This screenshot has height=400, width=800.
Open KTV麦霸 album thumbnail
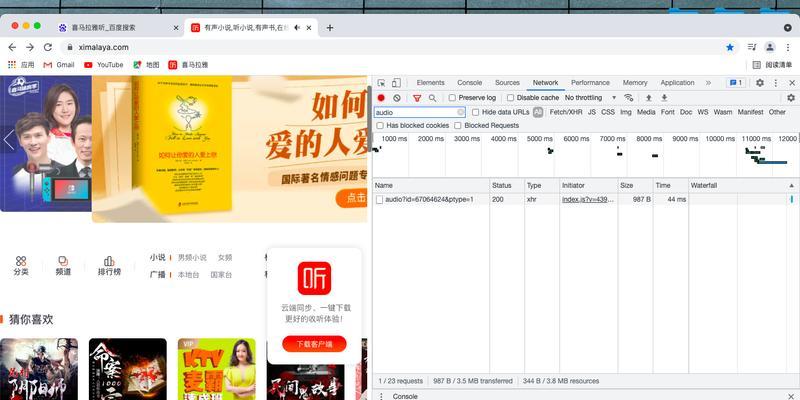(216, 369)
